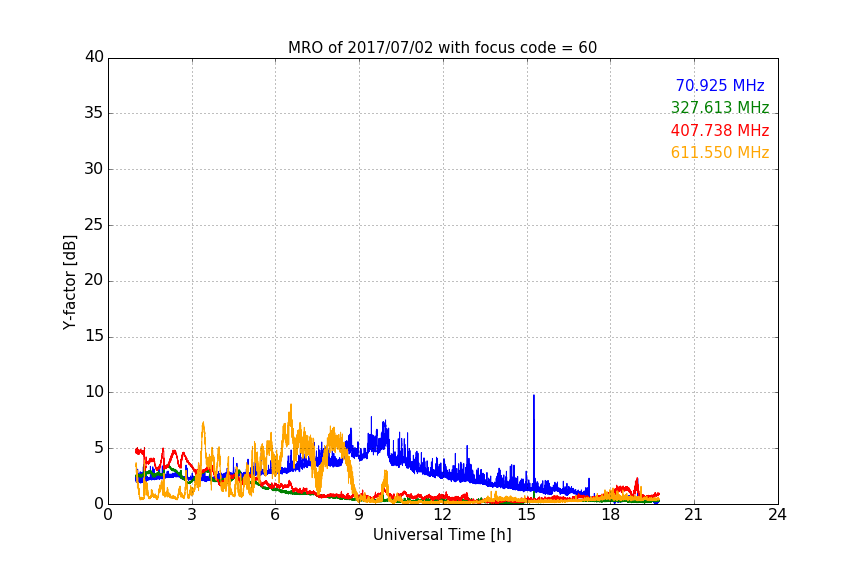Click x-axis tick label 21

(694, 515)
